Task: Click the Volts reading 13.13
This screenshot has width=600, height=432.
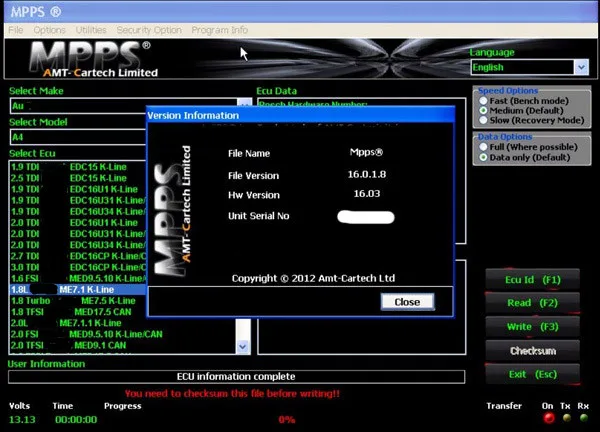Action: point(22,420)
